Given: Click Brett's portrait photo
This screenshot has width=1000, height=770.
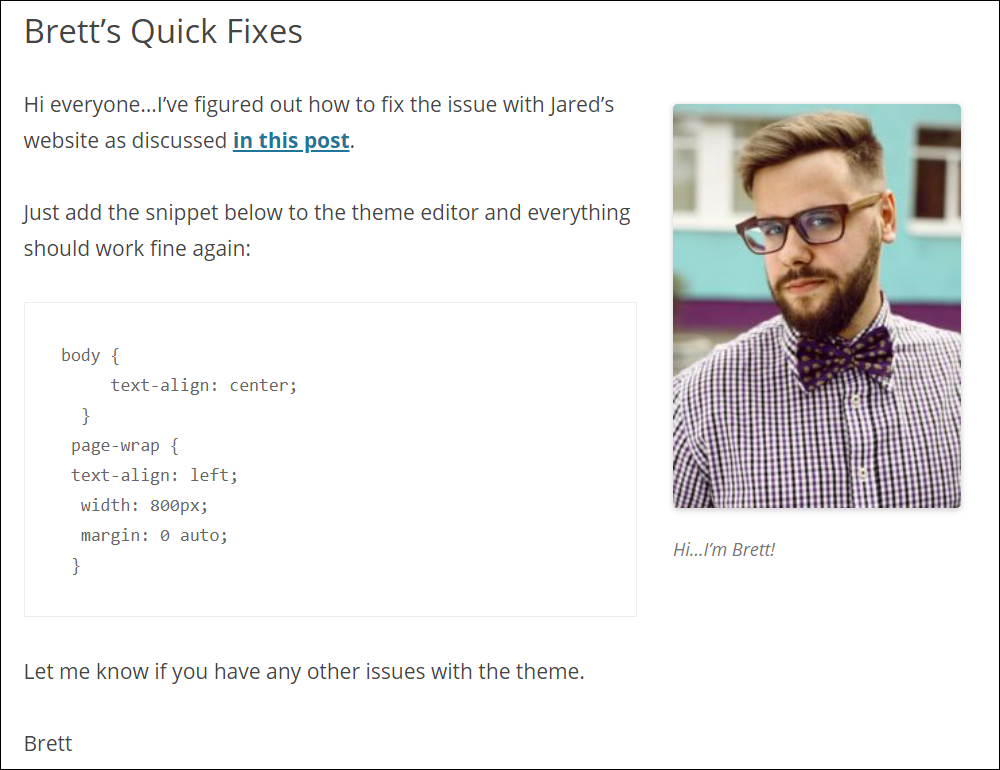Looking at the screenshot, I should 816,306.
